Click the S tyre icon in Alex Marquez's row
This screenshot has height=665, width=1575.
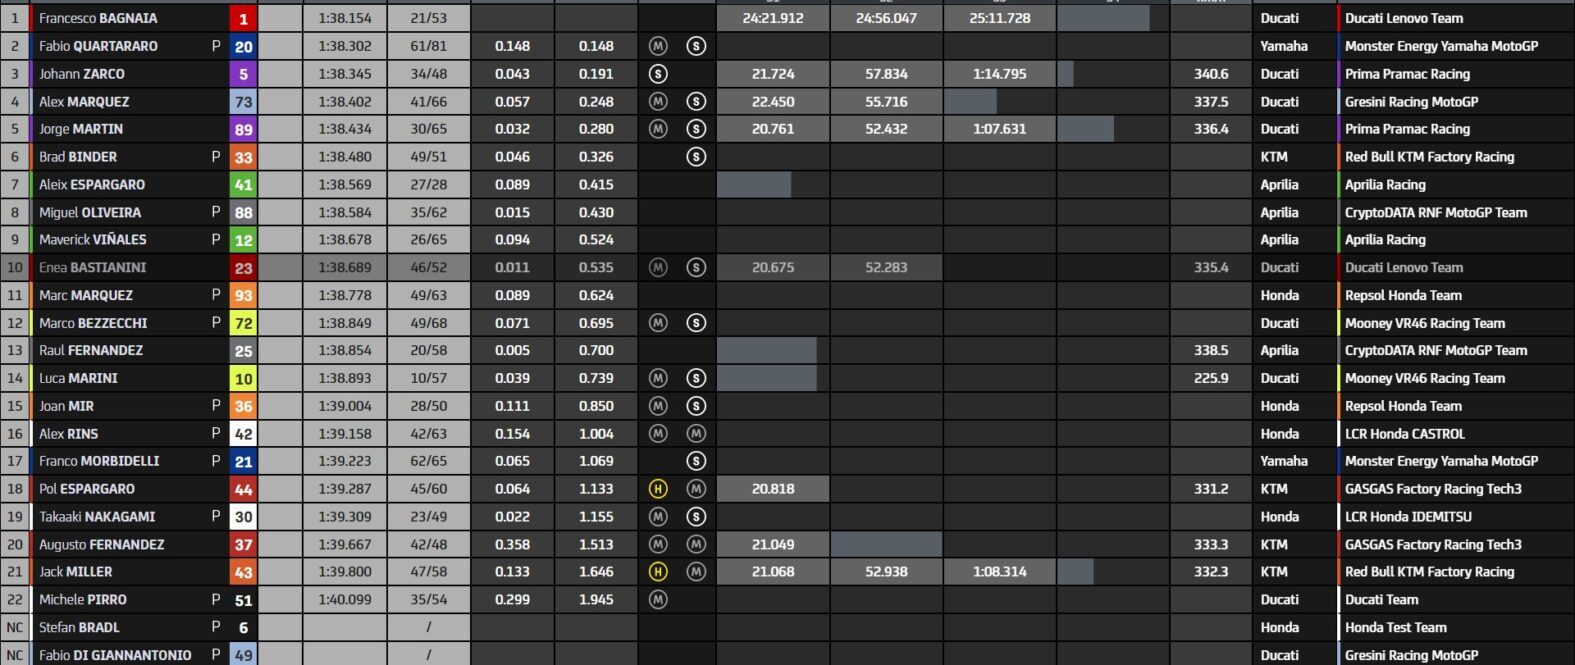(696, 101)
